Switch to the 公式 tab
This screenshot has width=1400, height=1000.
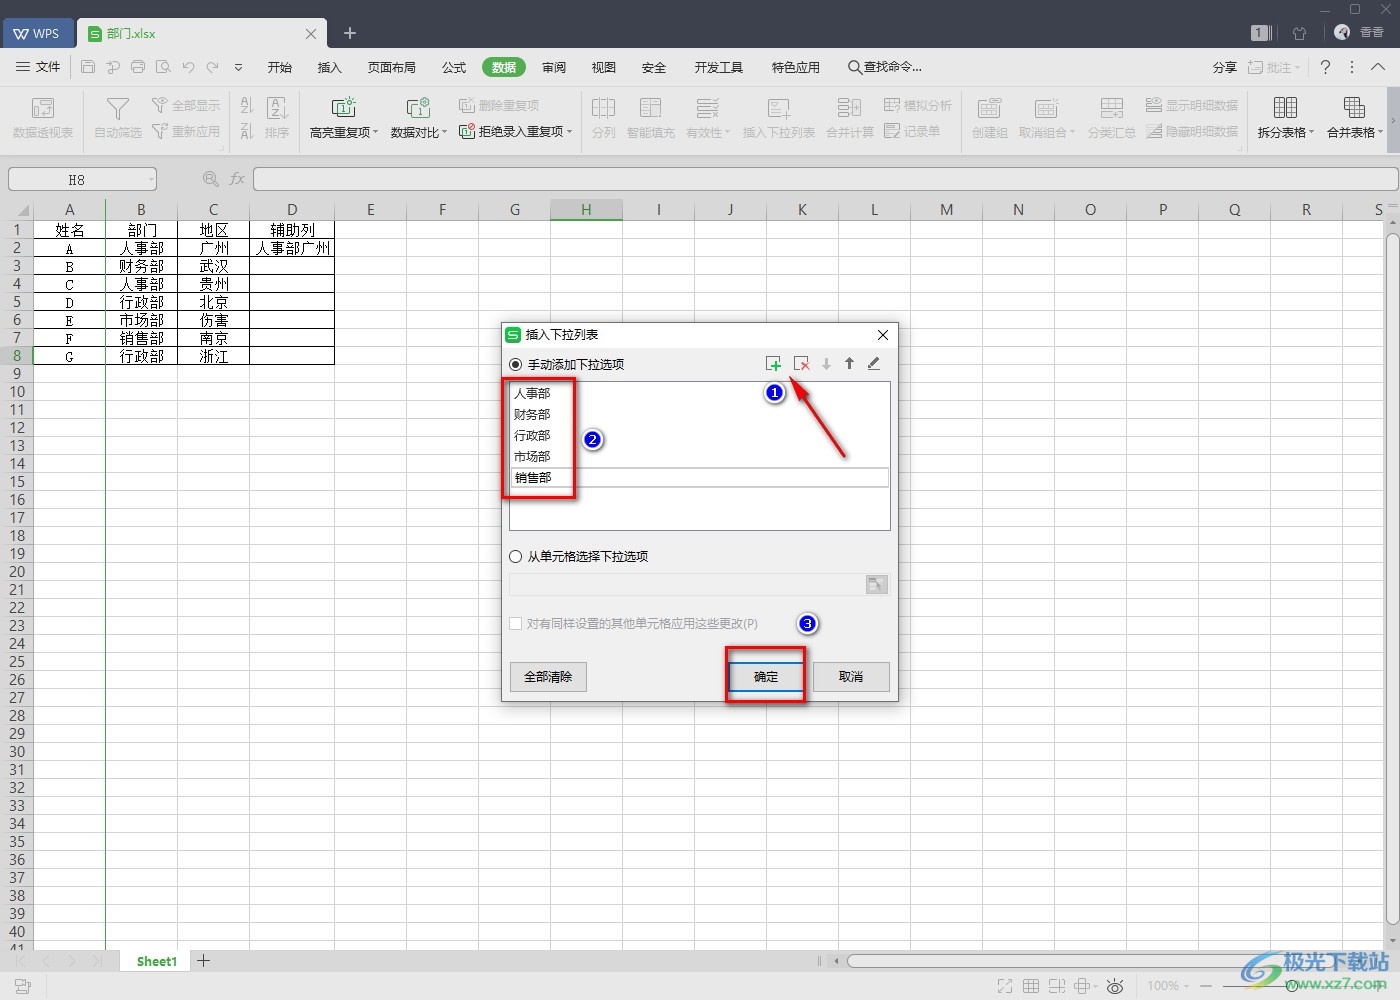pos(454,67)
